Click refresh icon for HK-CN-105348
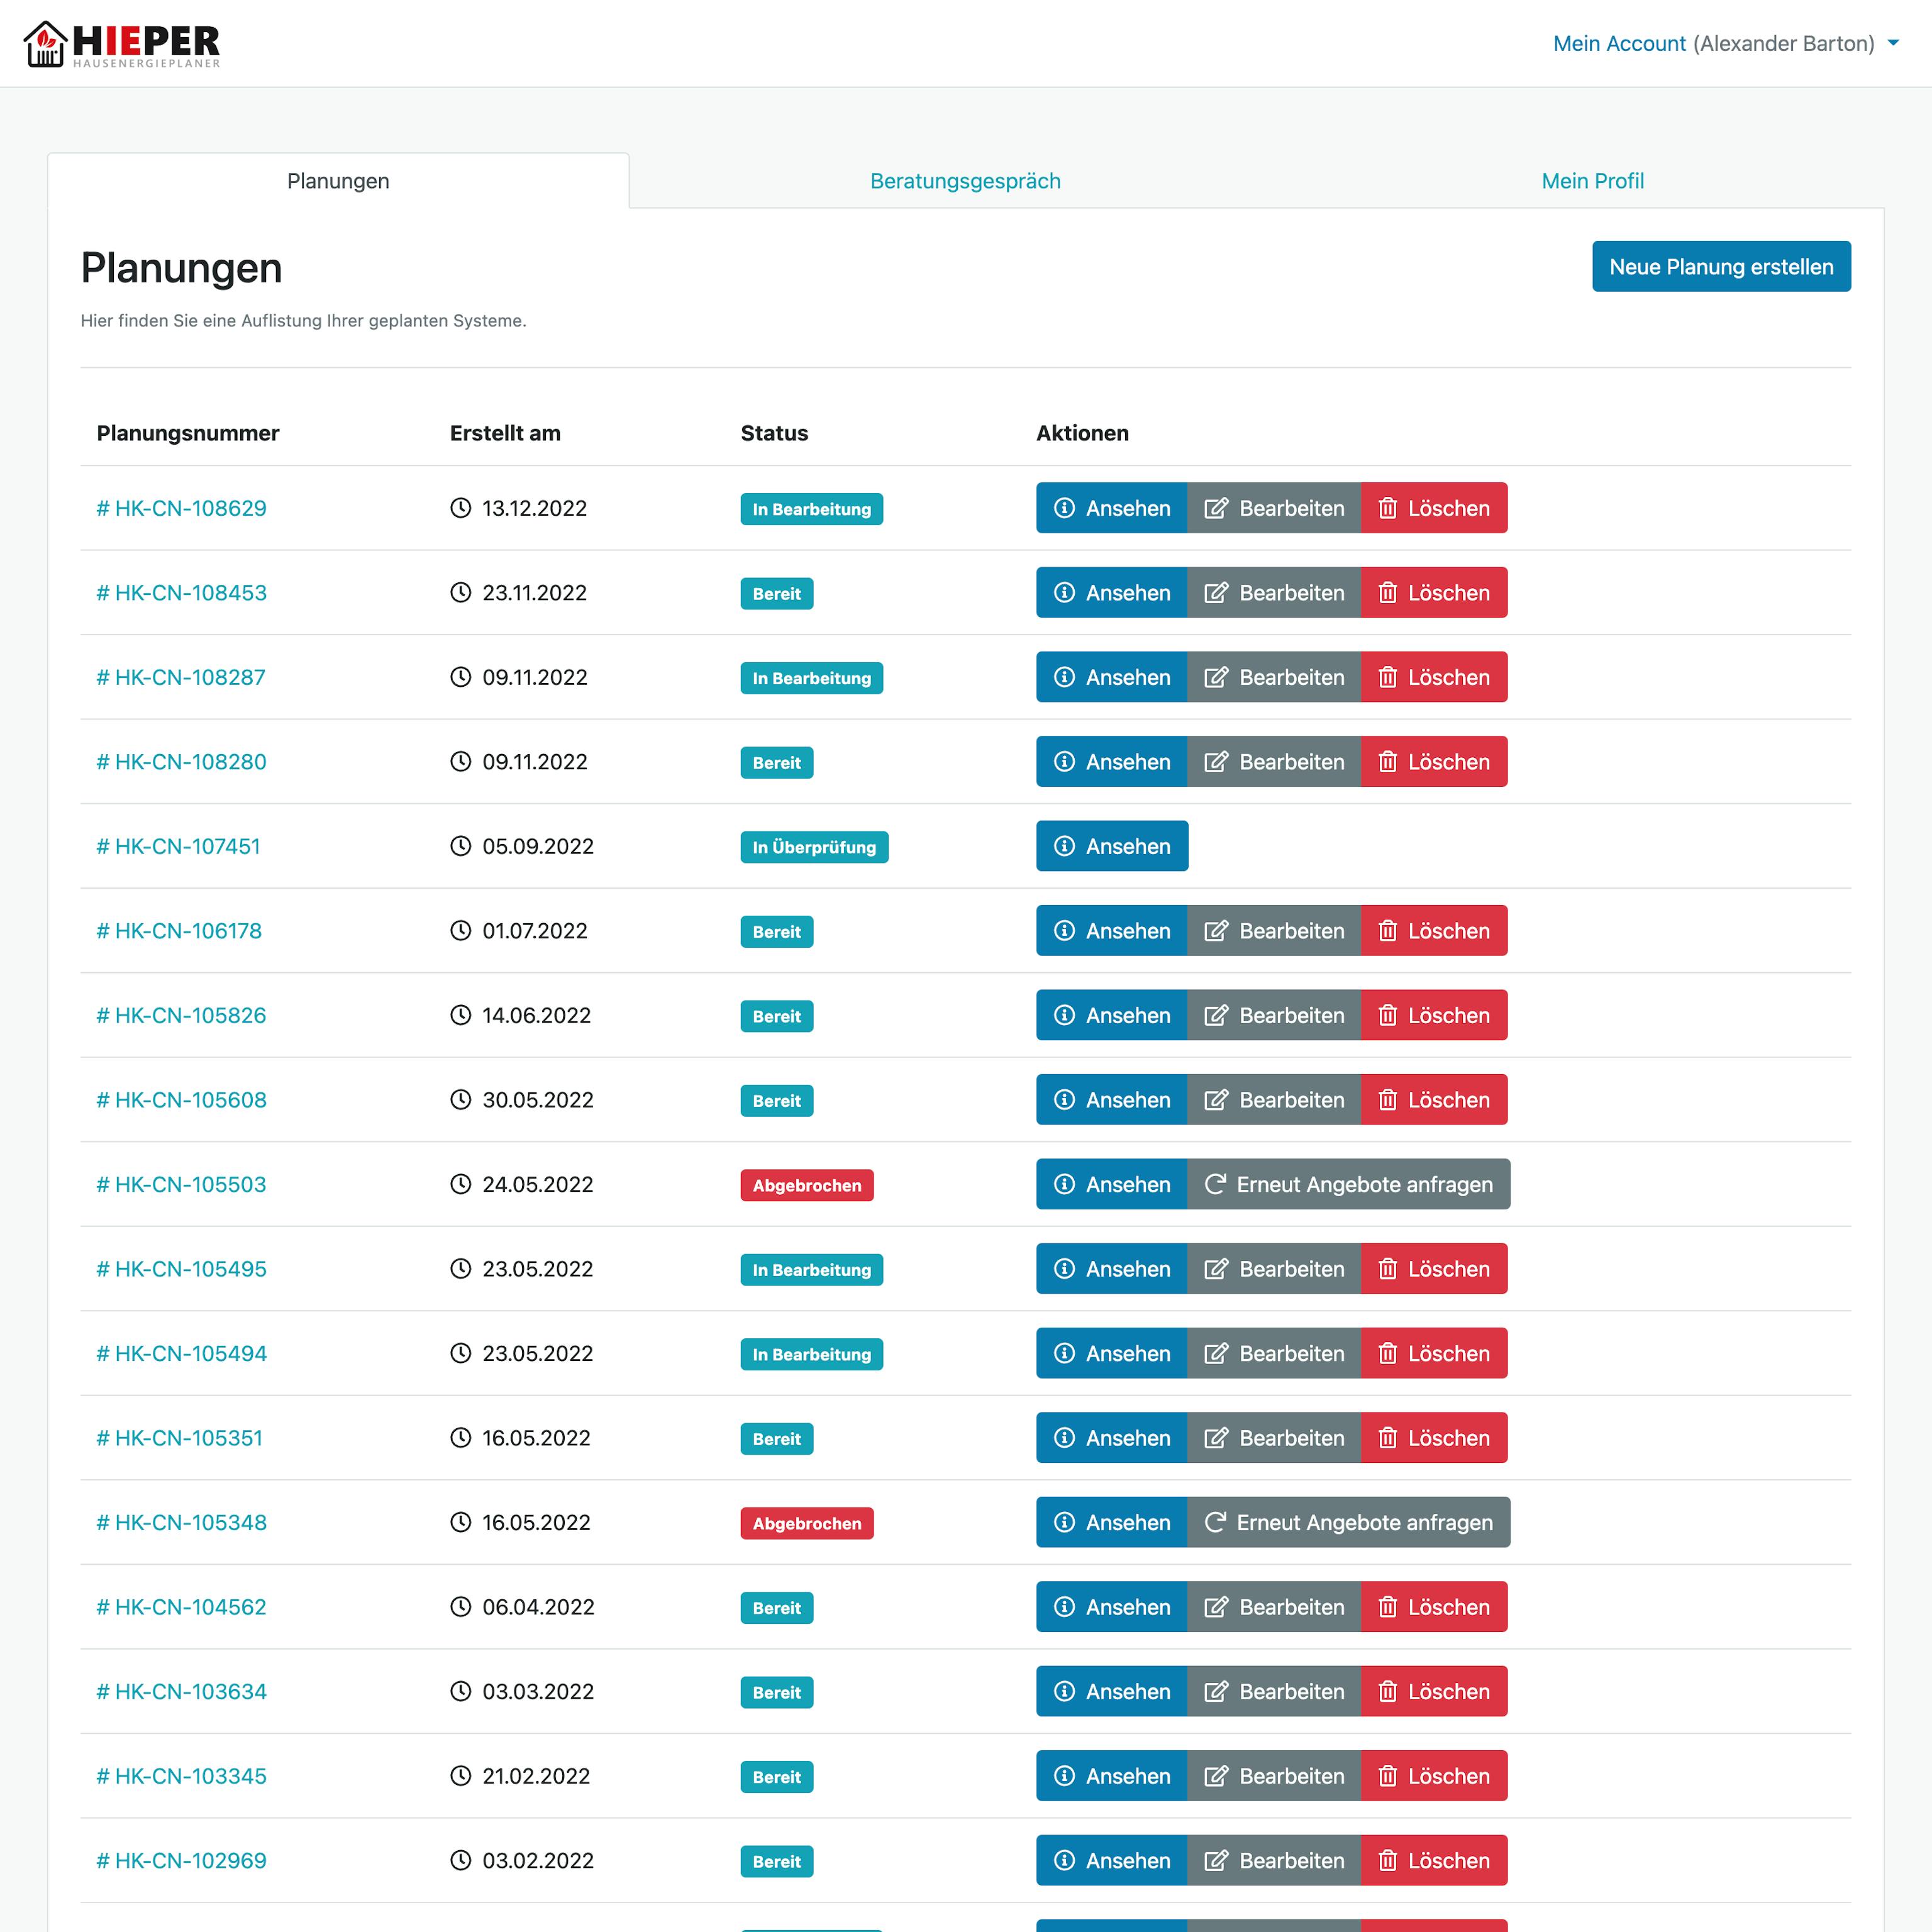The height and width of the screenshot is (1932, 1932). click(1215, 1522)
